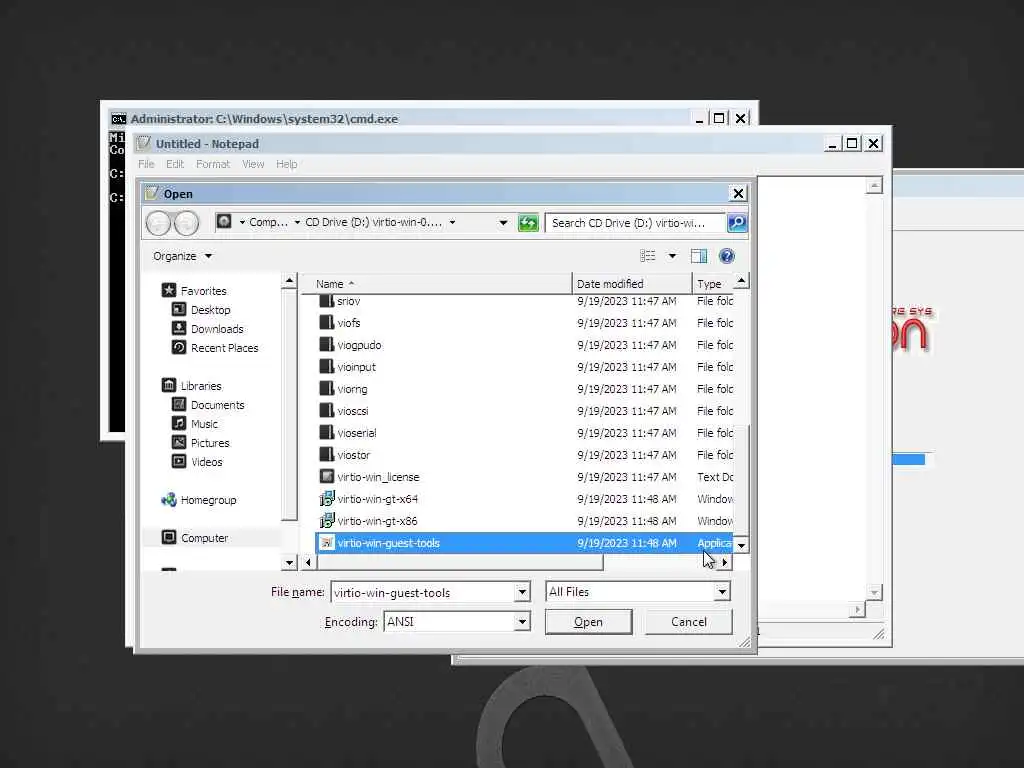Click the Videos library icon
Screen dimensions: 1024x768
[x=178, y=461]
